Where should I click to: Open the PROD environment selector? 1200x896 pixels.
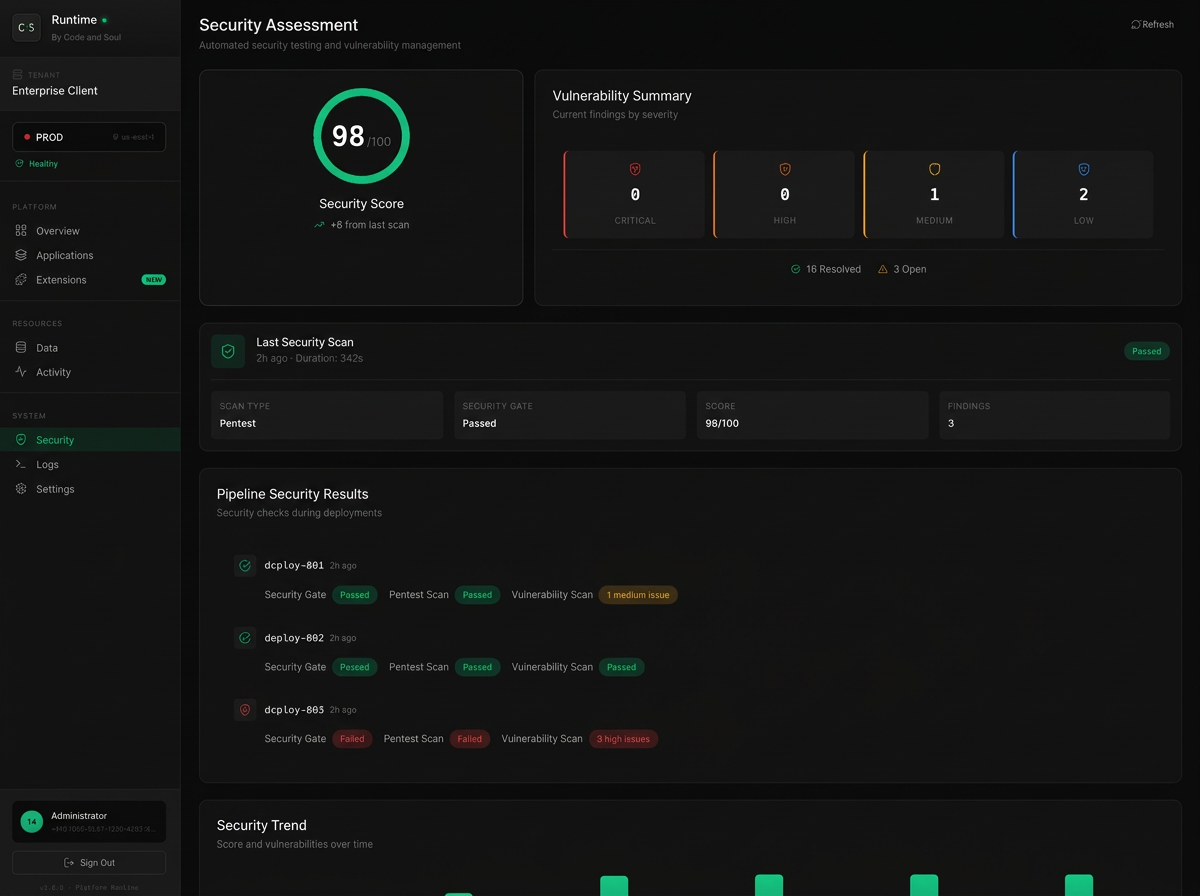[x=88, y=136]
